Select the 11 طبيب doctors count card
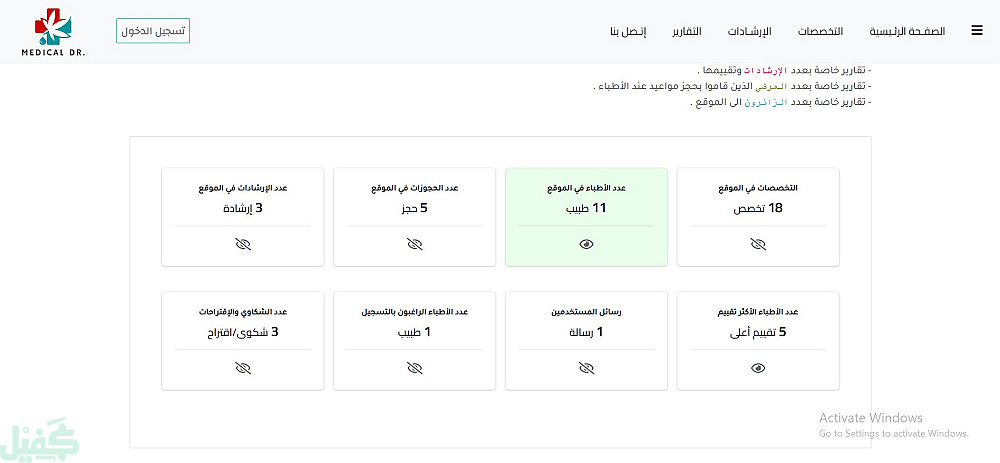Screen dimensions: 1000x463 pos(586,208)
